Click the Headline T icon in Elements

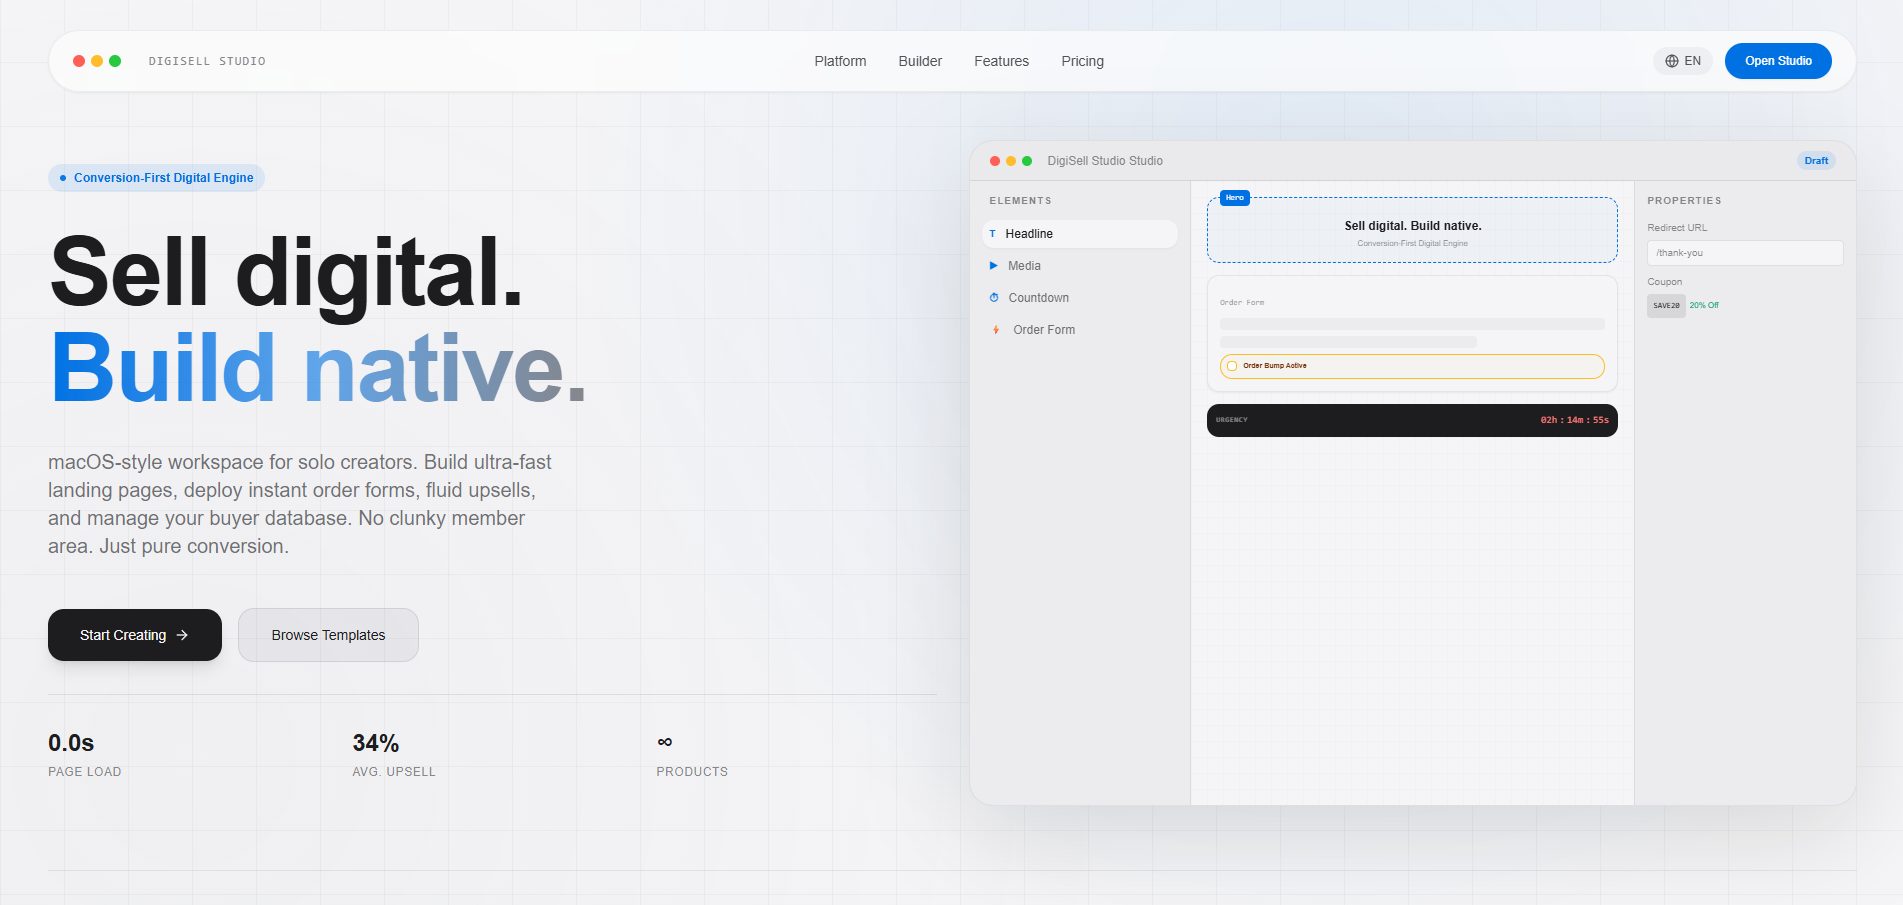992,234
